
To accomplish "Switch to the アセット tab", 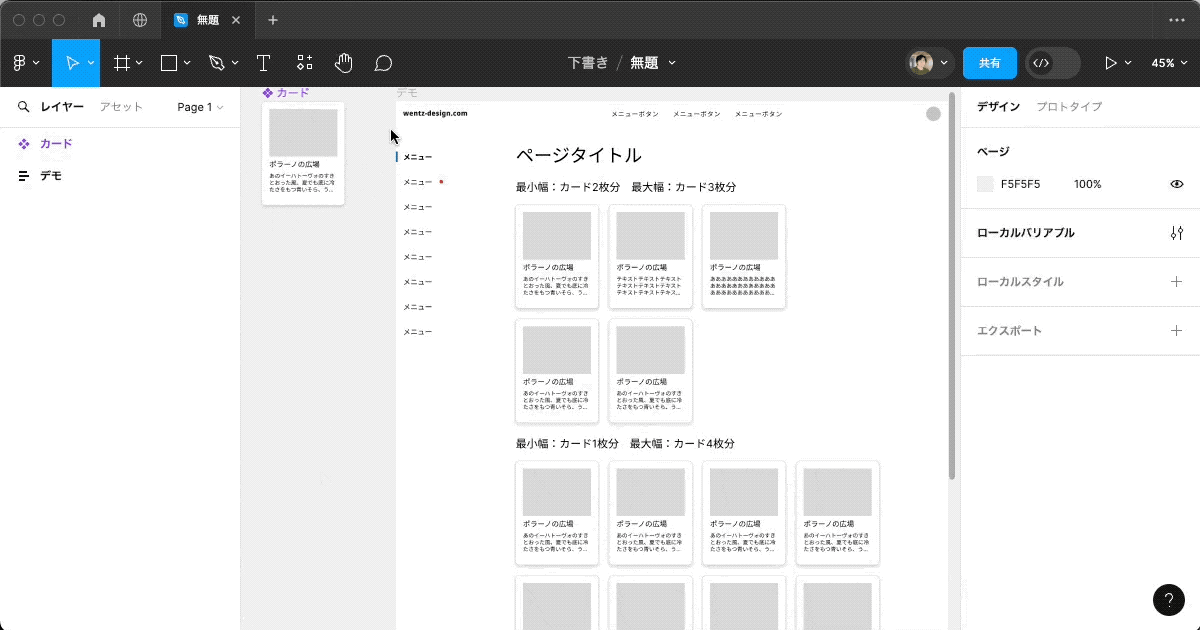I will point(120,106).
